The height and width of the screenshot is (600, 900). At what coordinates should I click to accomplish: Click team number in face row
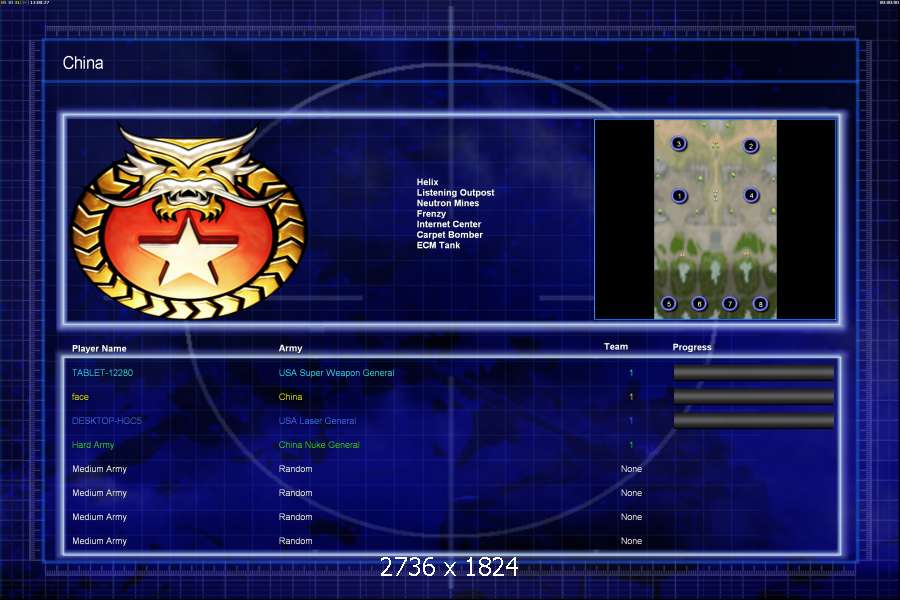point(631,397)
